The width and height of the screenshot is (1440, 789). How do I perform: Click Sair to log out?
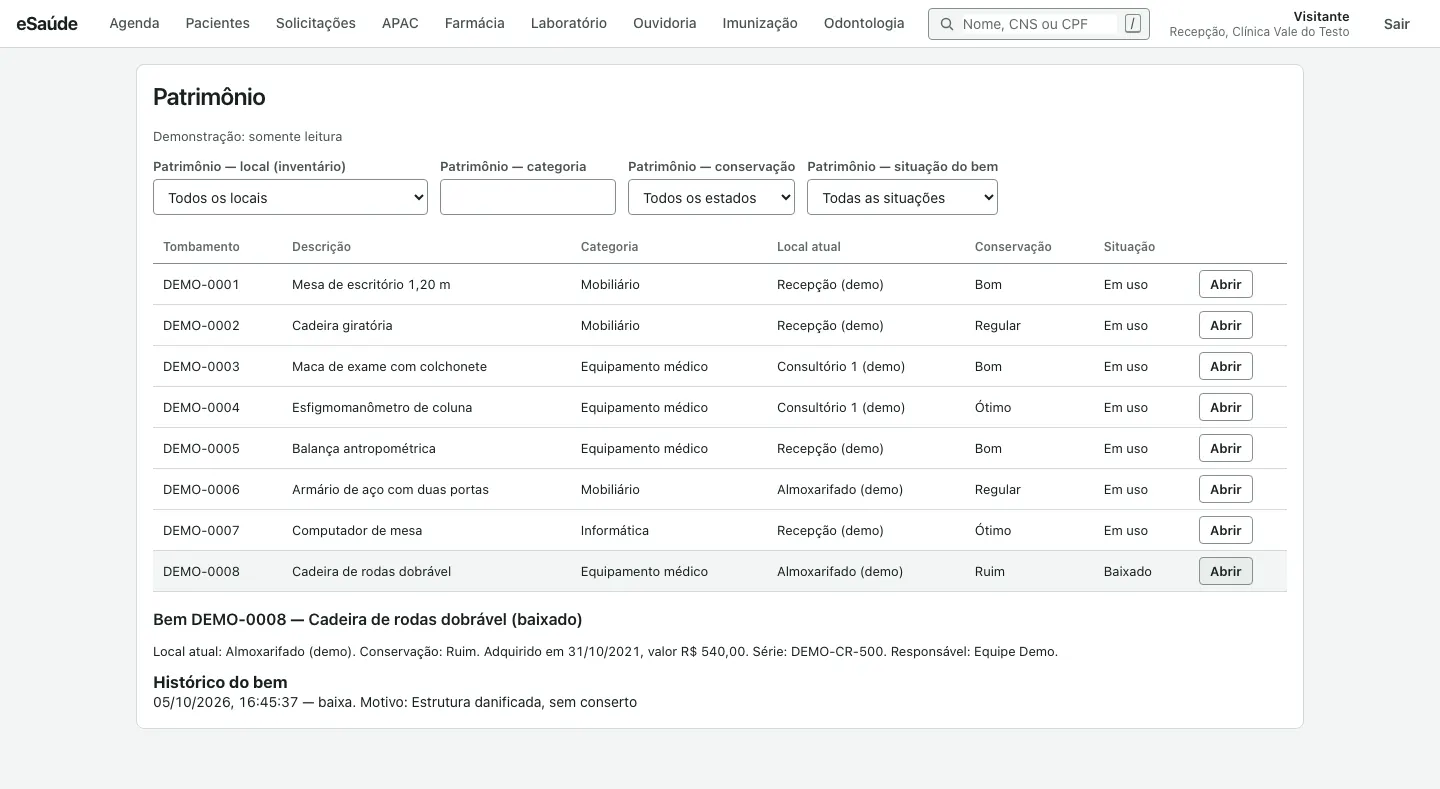[1397, 24]
